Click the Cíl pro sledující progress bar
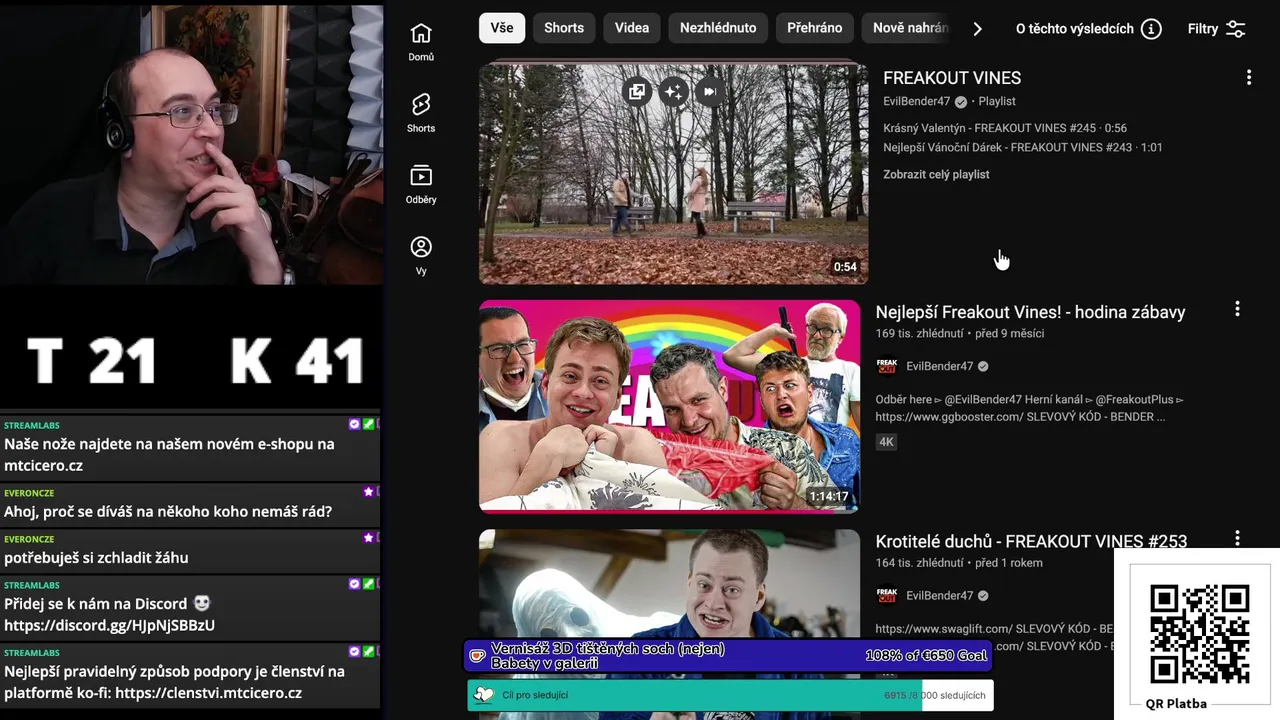 730,695
